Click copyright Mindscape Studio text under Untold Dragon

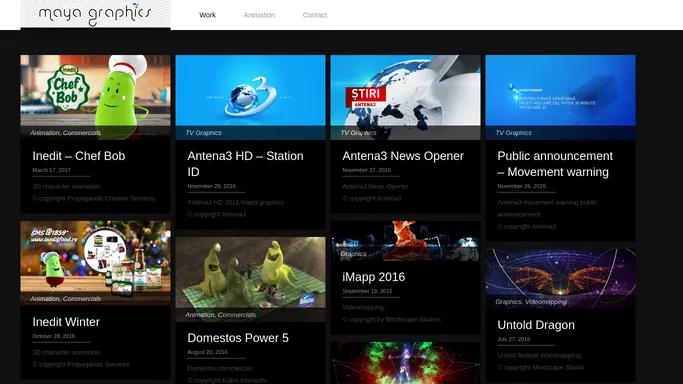[x=541, y=367]
